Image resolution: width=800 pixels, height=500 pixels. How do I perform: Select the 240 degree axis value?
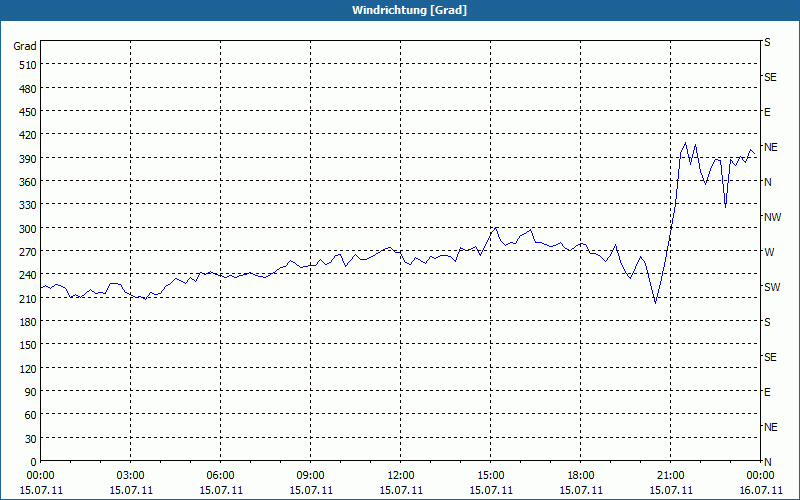click(x=29, y=275)
